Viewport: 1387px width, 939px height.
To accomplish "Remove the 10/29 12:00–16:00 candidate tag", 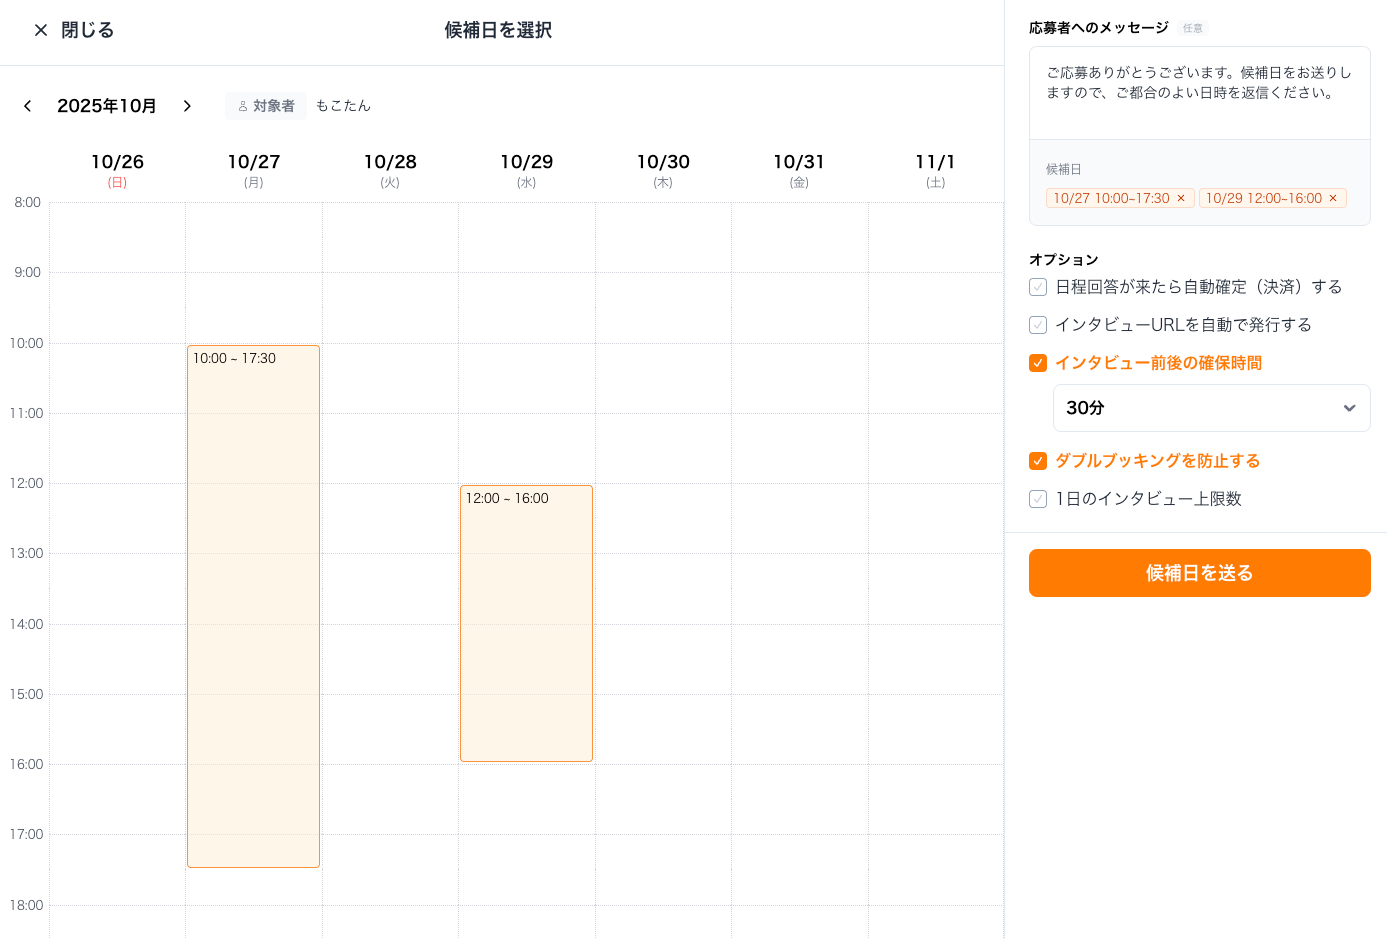I will click(x=1333, y=198).
